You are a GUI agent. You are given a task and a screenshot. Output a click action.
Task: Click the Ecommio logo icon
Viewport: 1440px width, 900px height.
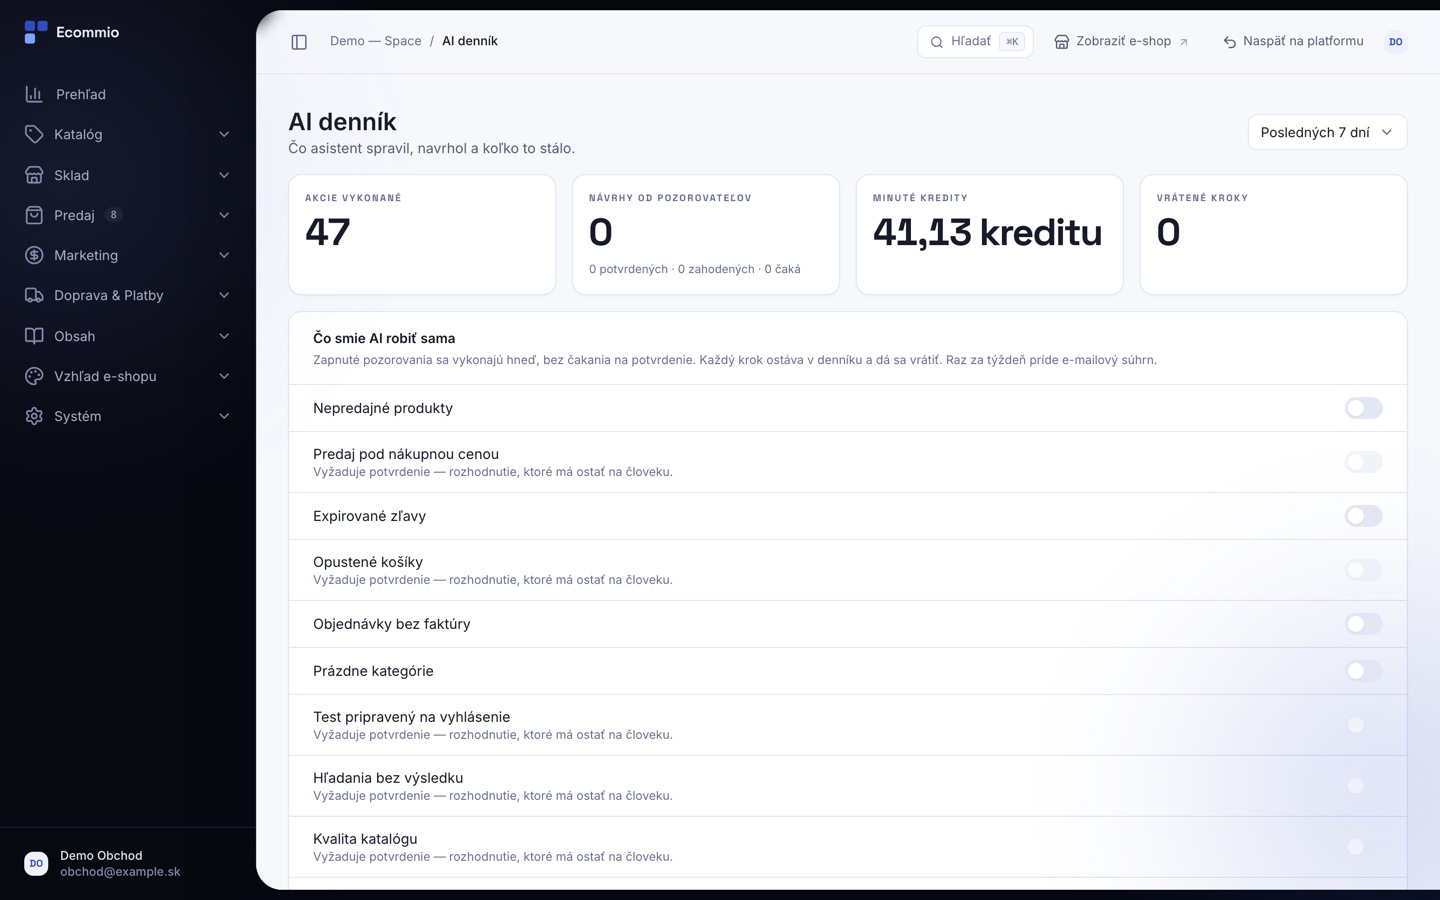[36, 32]
